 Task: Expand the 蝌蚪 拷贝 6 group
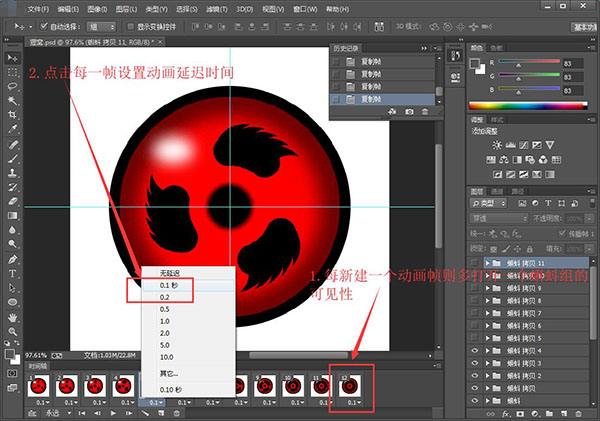tap(488, 326)
